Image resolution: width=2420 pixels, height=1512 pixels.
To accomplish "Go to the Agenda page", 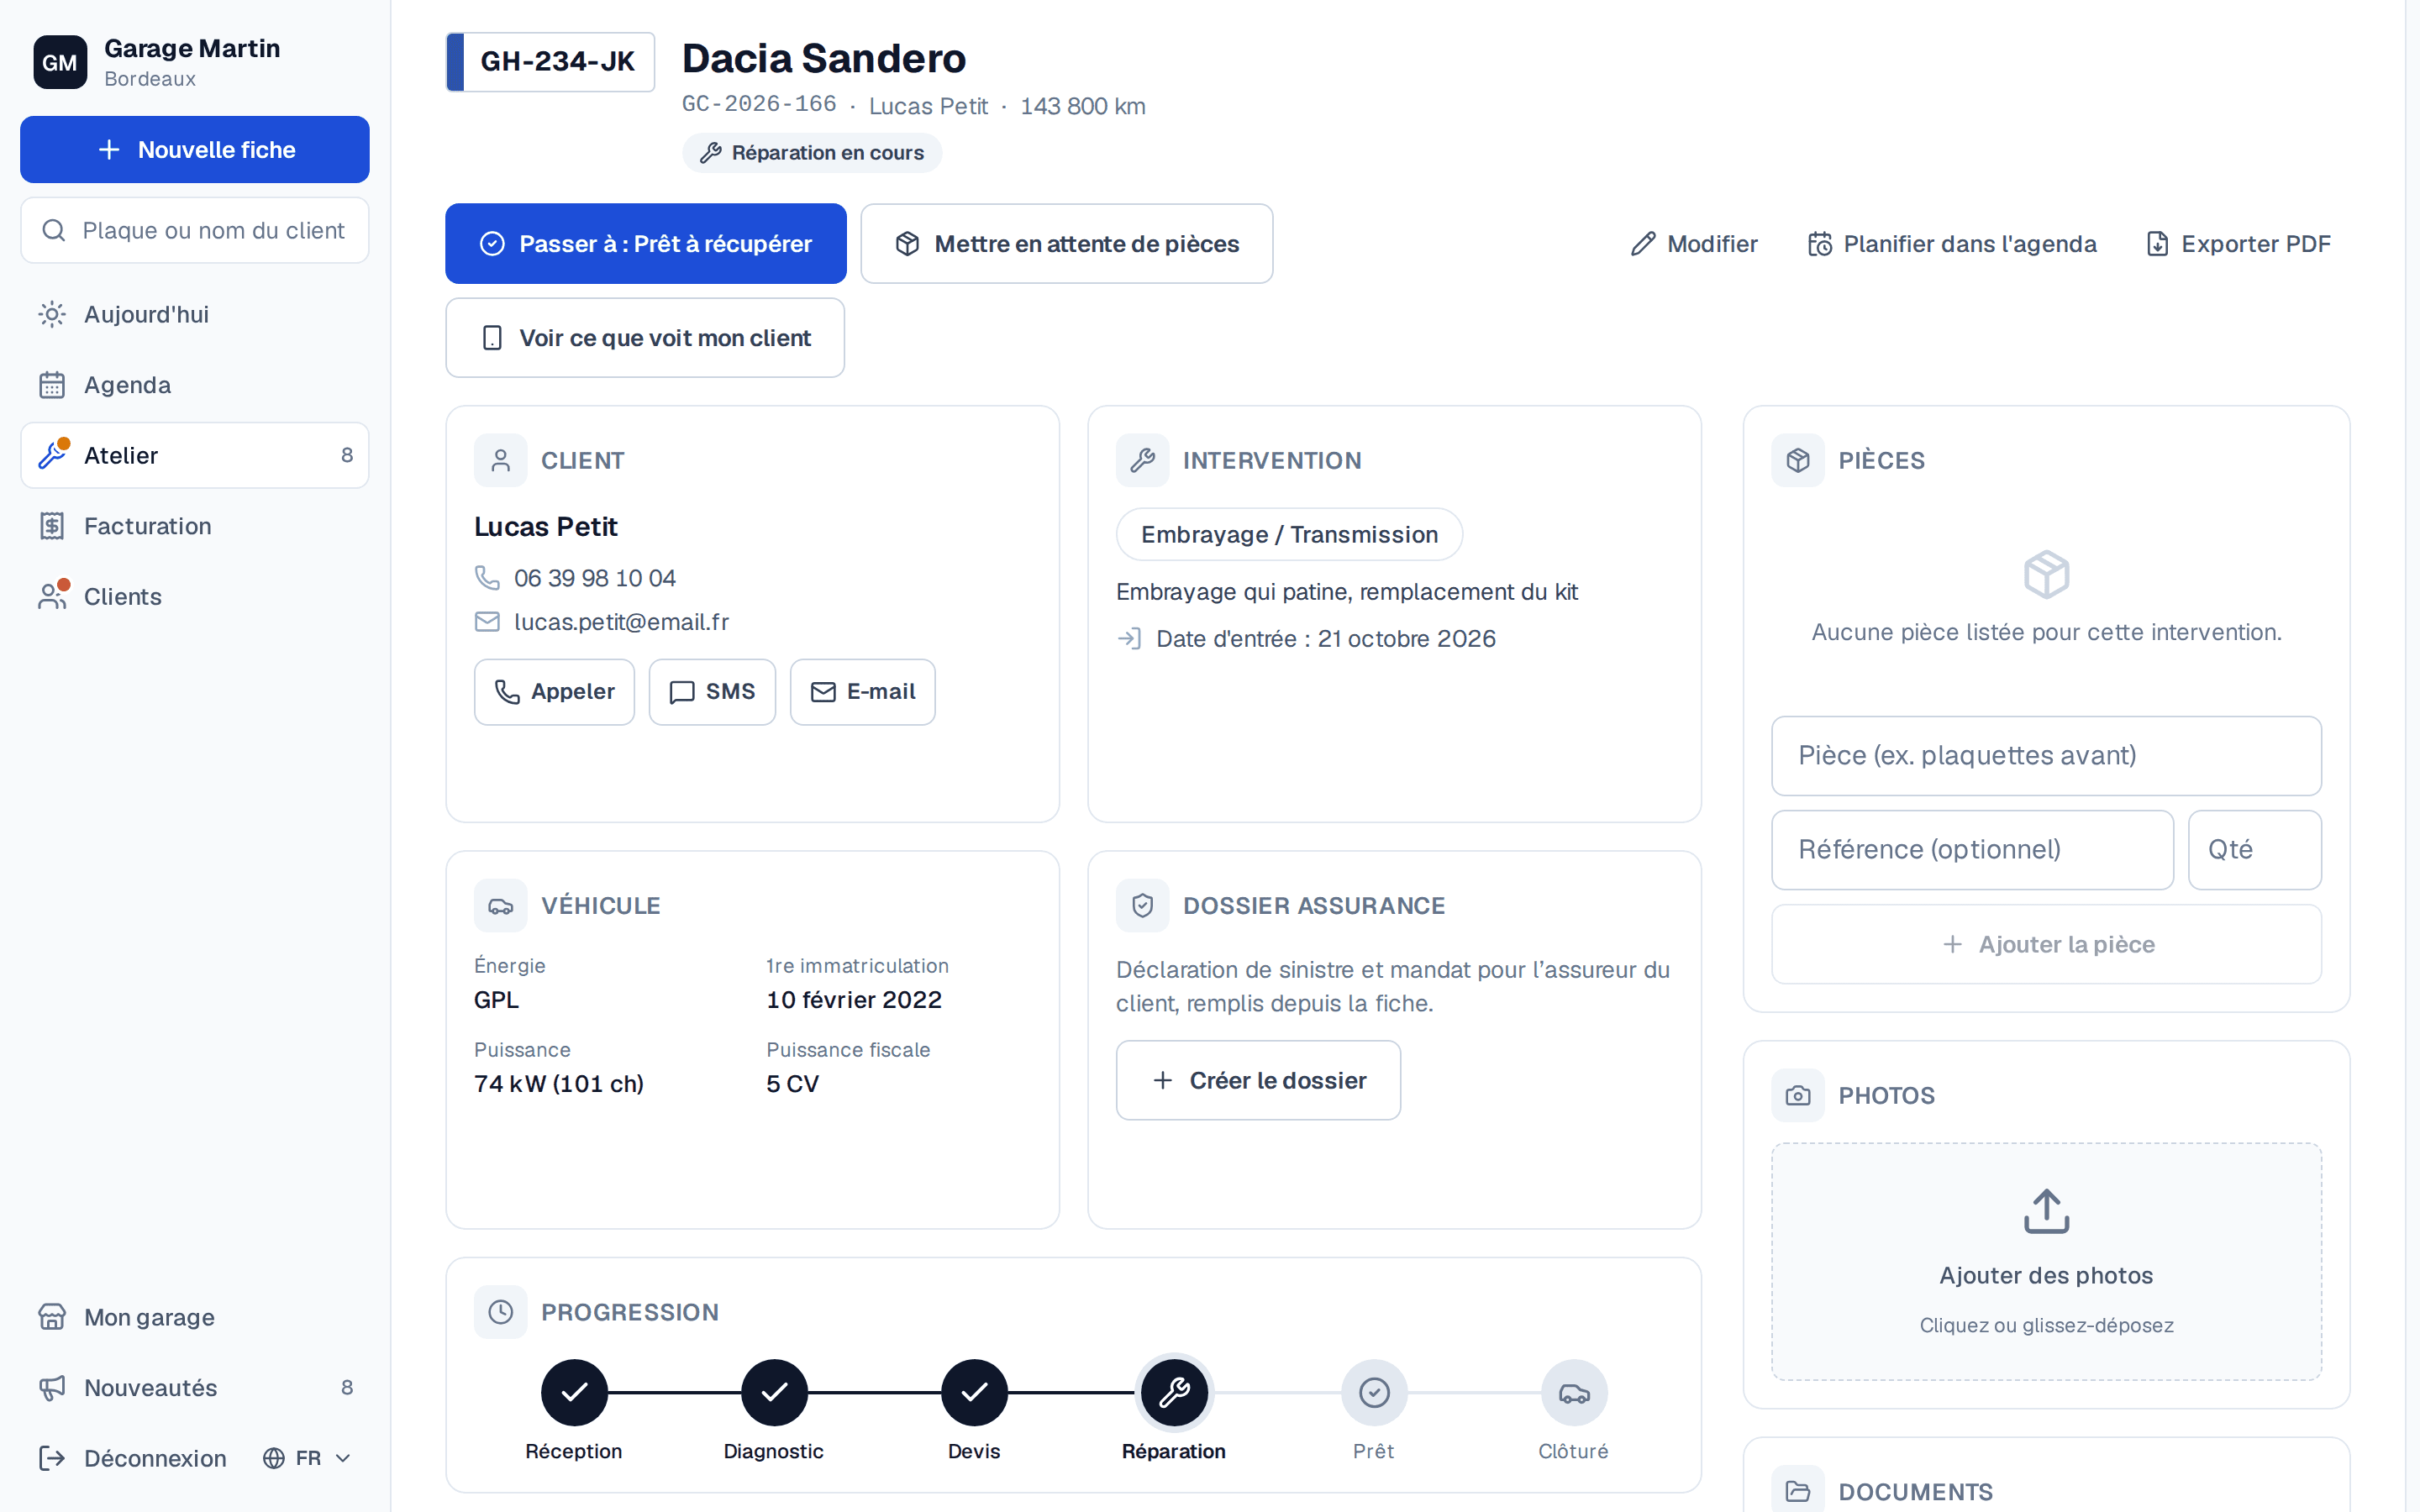I will point(195,385).
